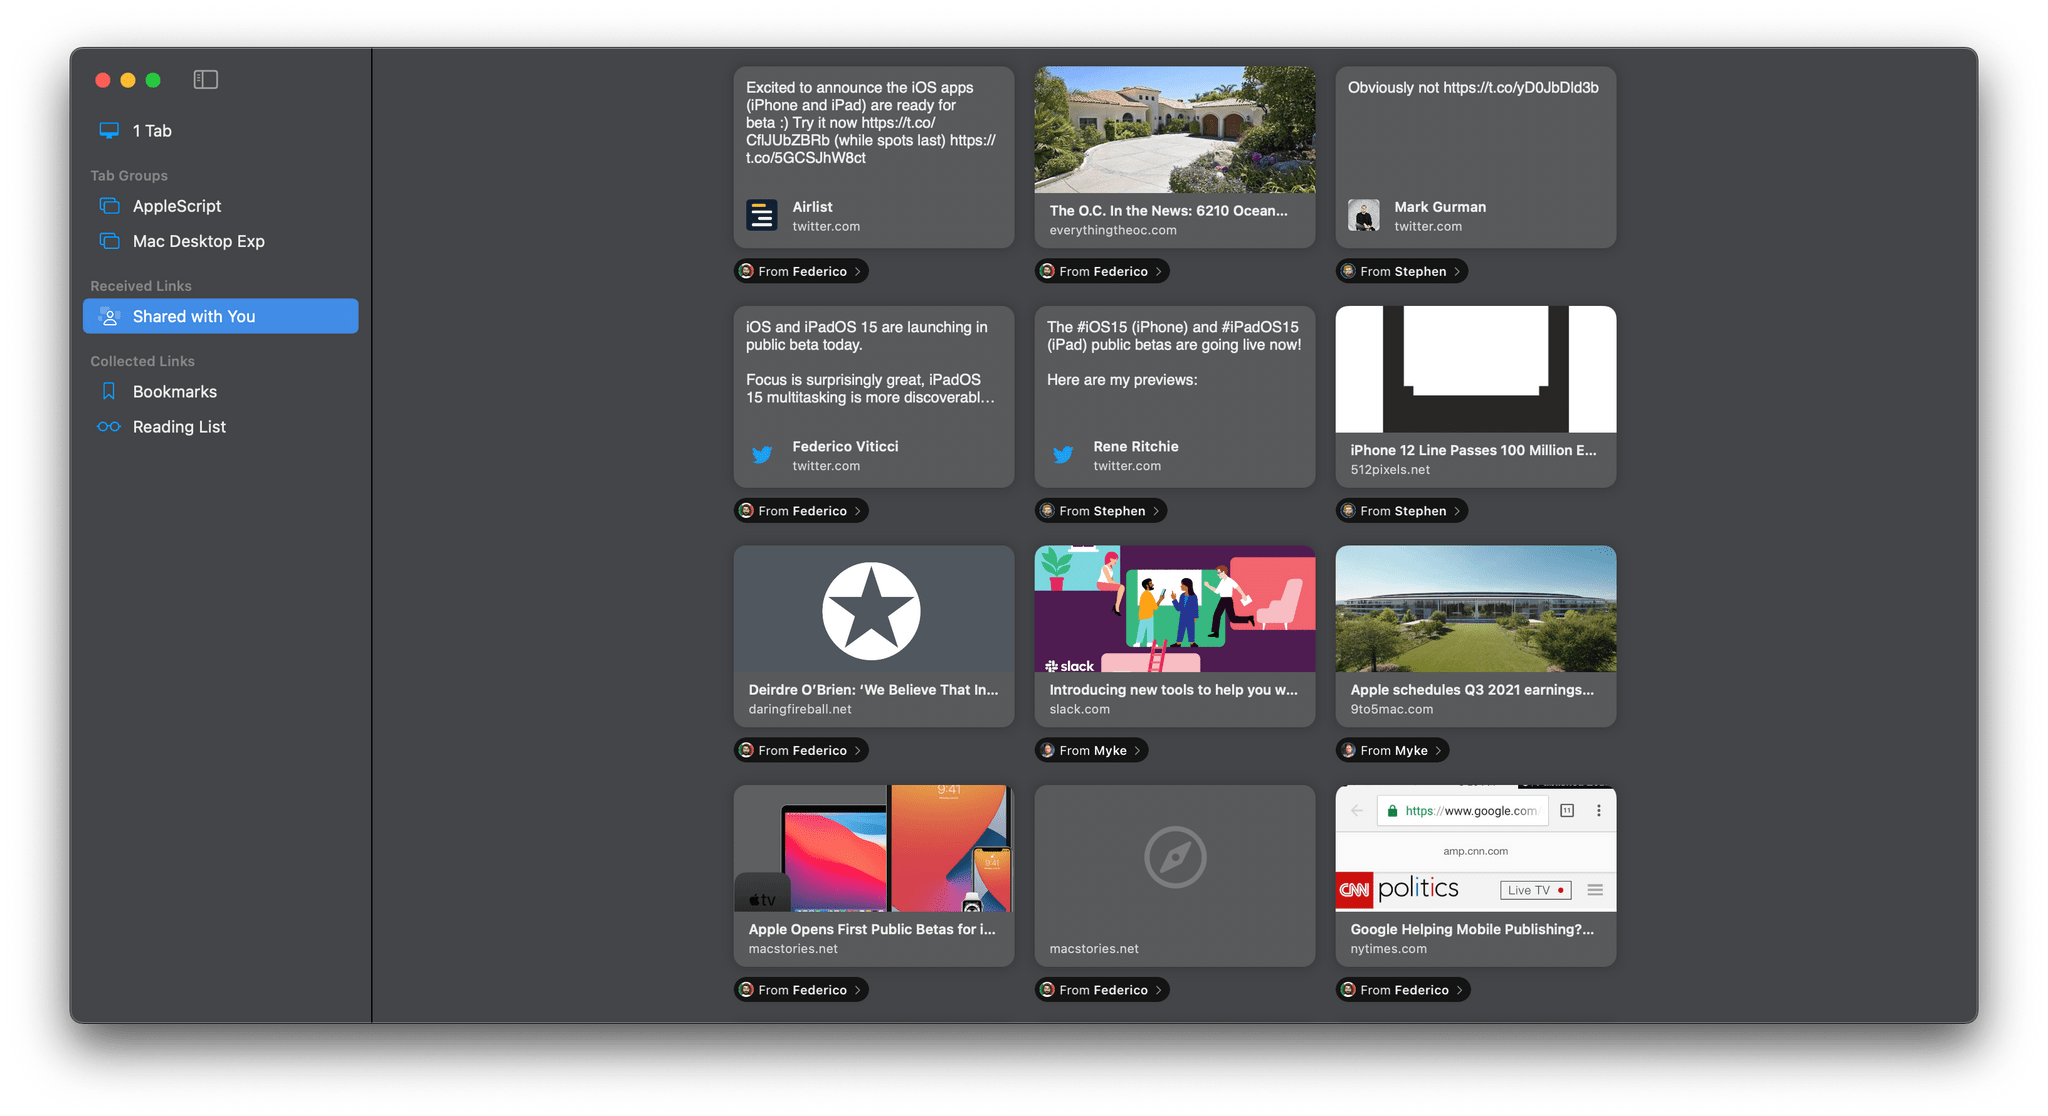The image size is (2048, 1116).
Task: Open Collected Links section header
Action: coord(143,361)
